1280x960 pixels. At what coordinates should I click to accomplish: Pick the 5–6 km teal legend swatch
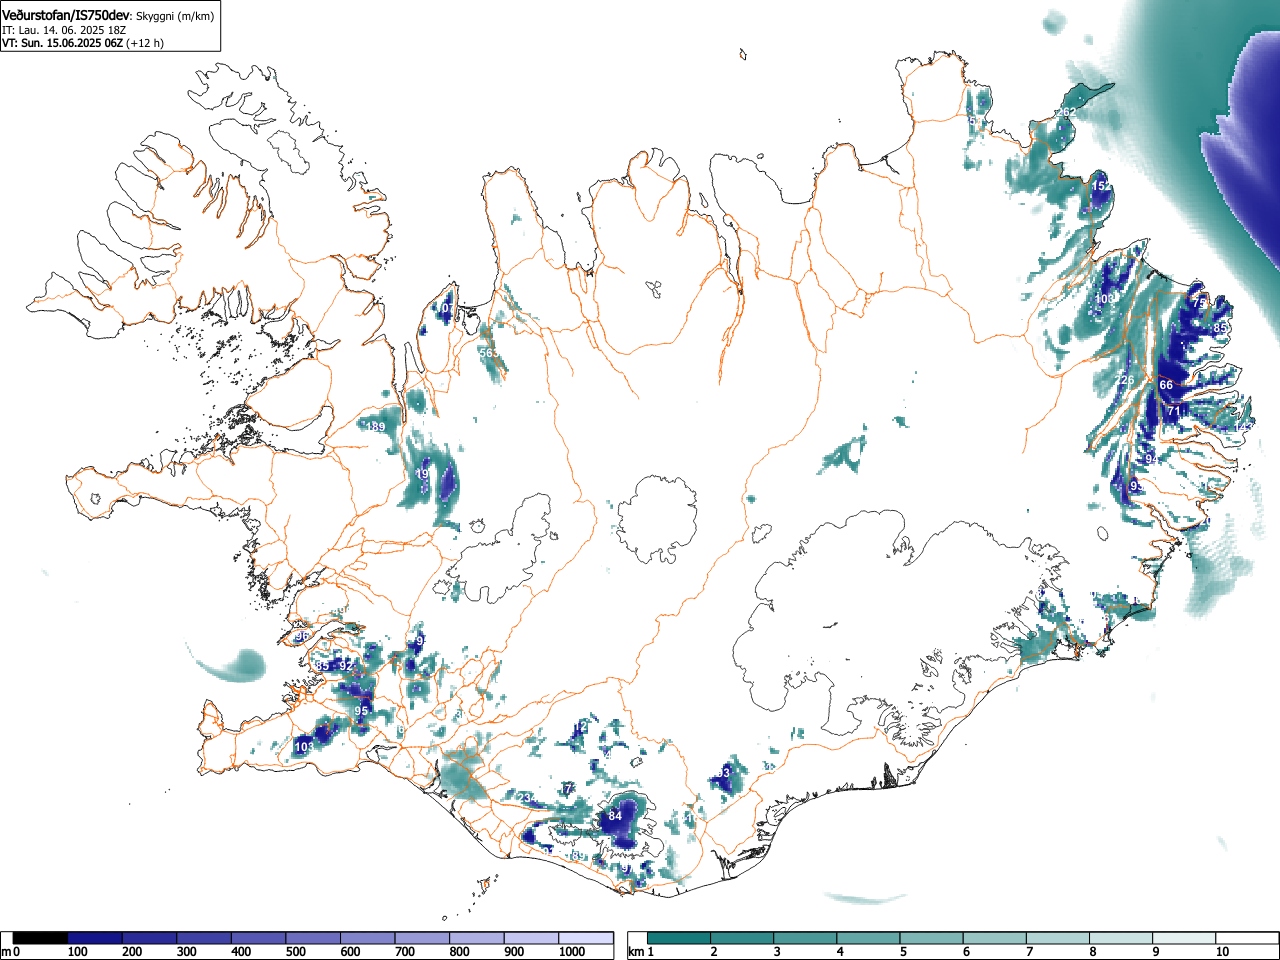[933, 938]
